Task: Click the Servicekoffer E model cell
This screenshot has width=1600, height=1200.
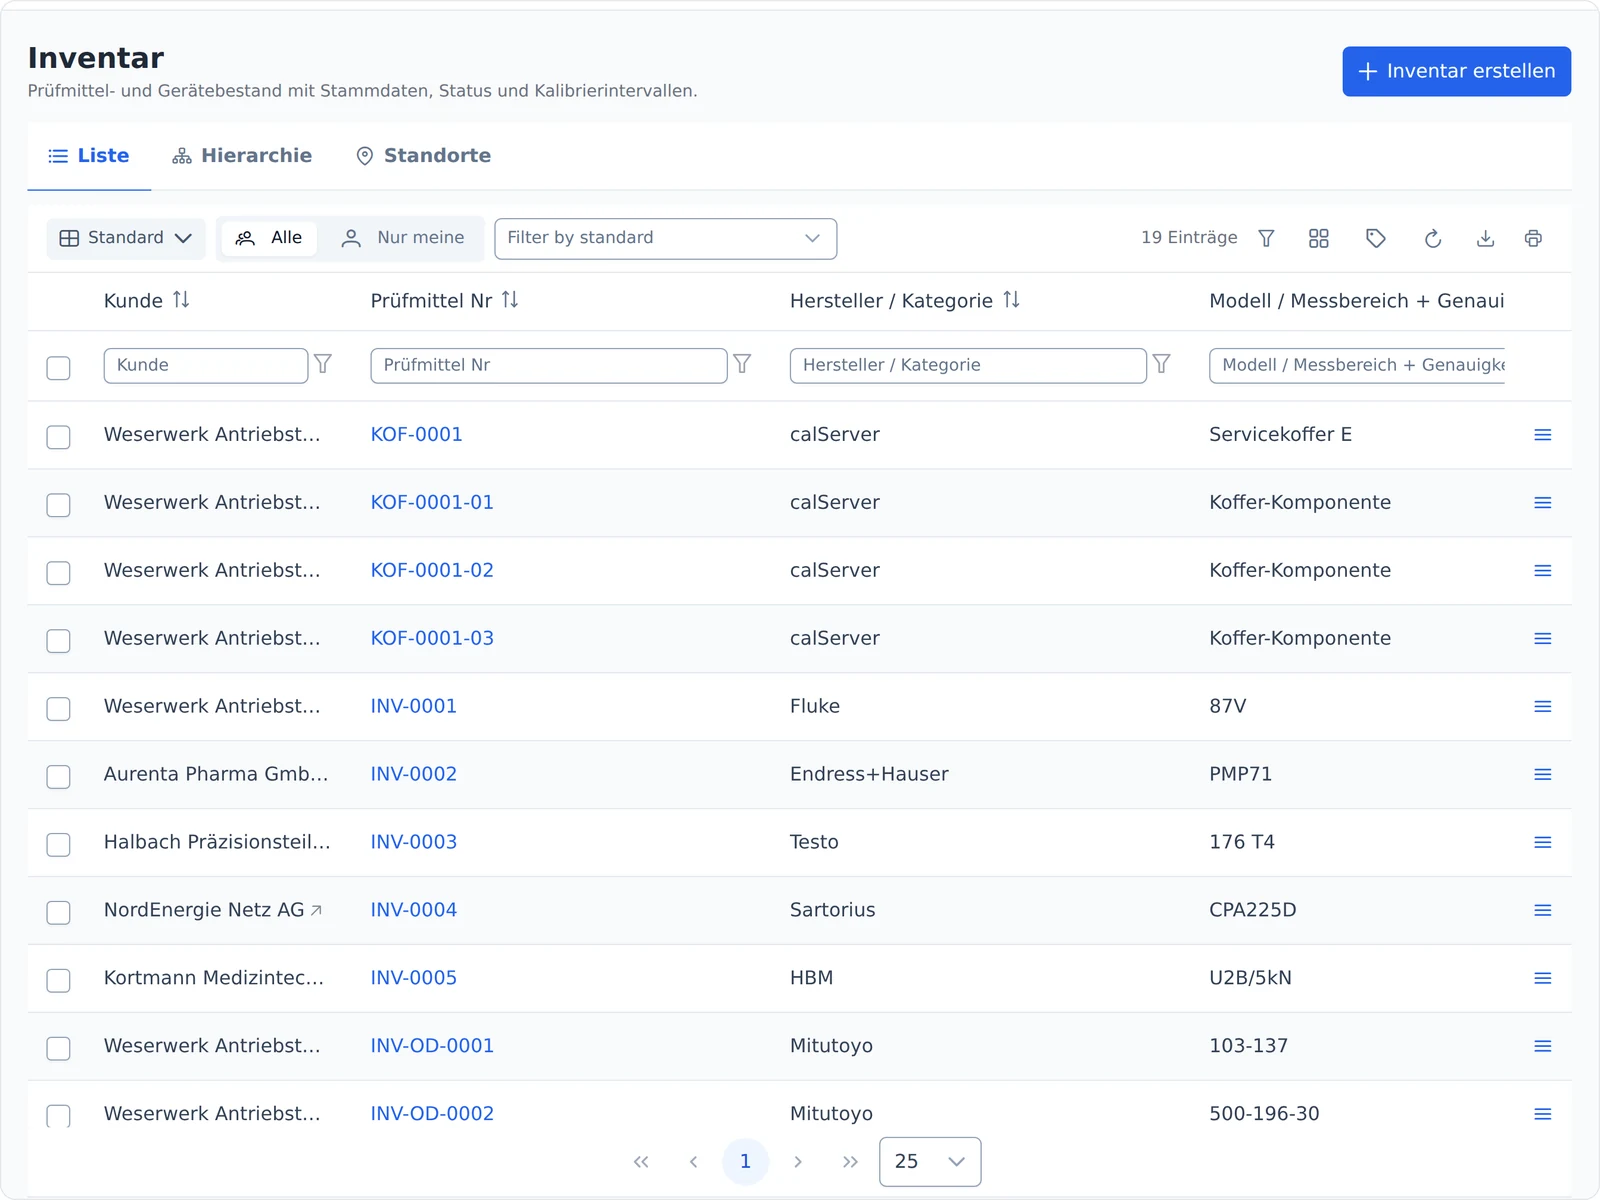Action: (1280, 435)
